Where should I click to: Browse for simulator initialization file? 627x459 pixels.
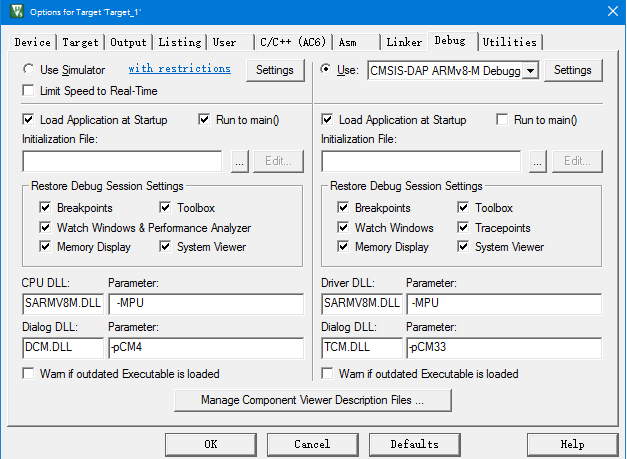(240, 162)
